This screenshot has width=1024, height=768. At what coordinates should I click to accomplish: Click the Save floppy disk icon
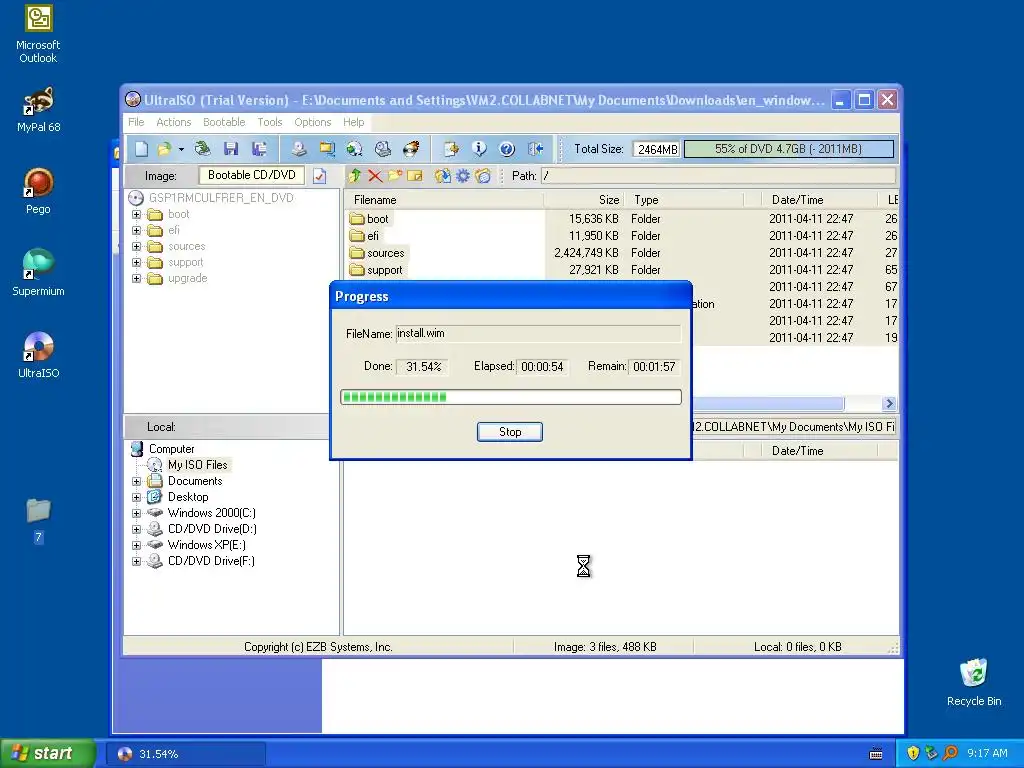231,149
